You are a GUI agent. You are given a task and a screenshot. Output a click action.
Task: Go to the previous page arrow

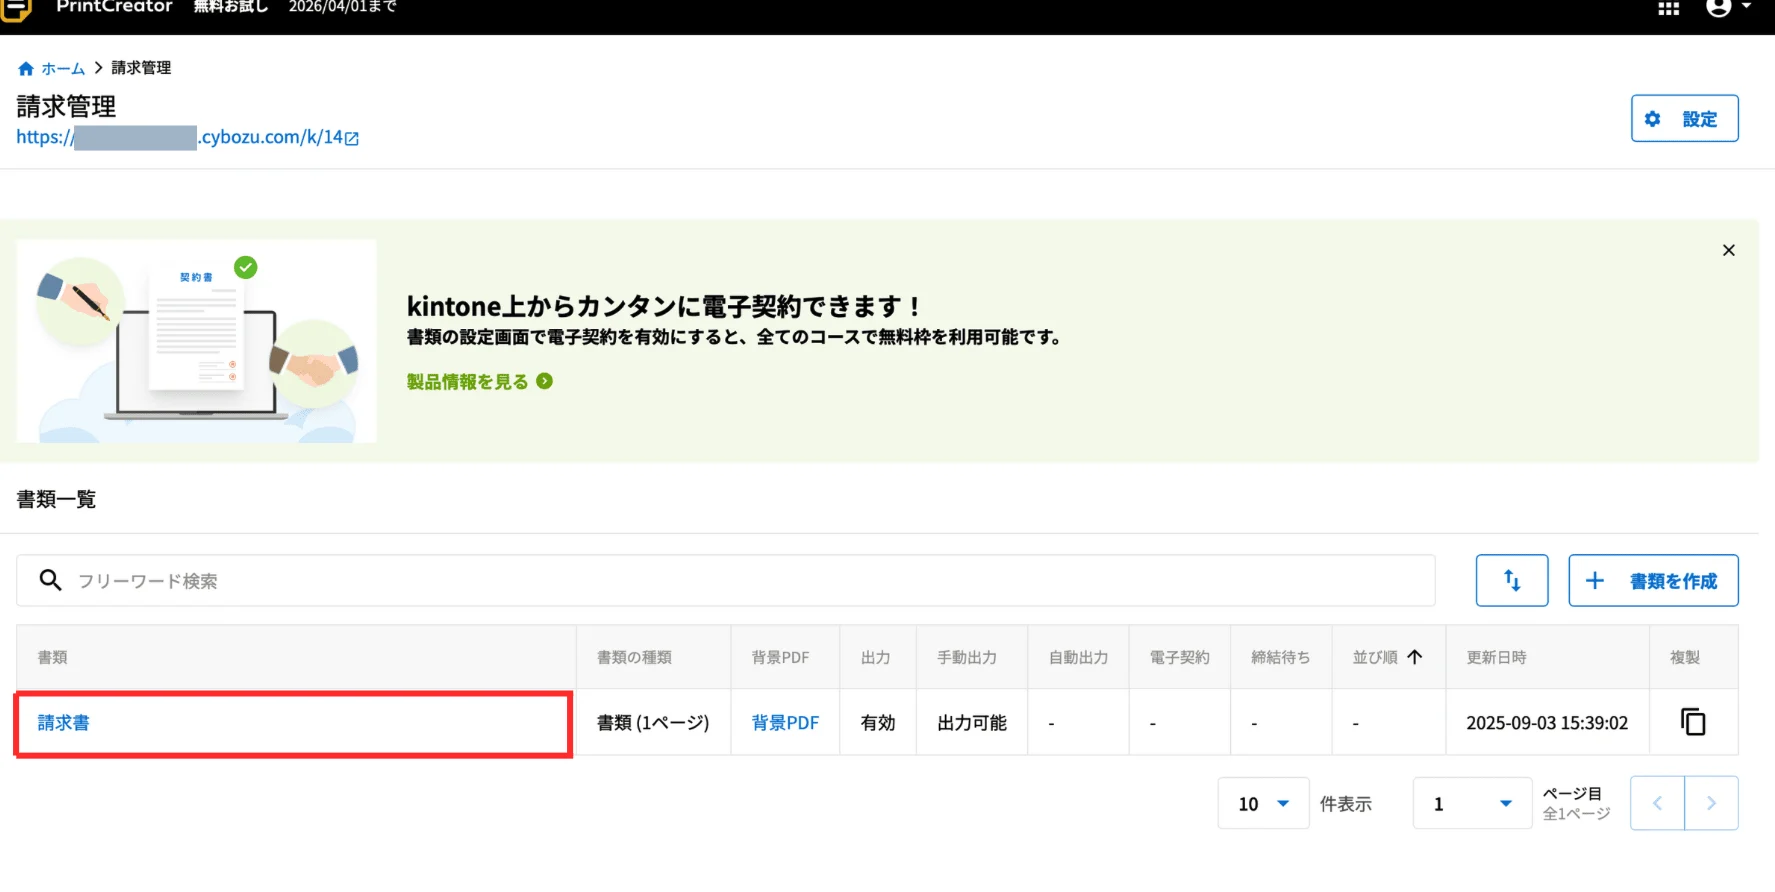click(x=1657, y=803)
